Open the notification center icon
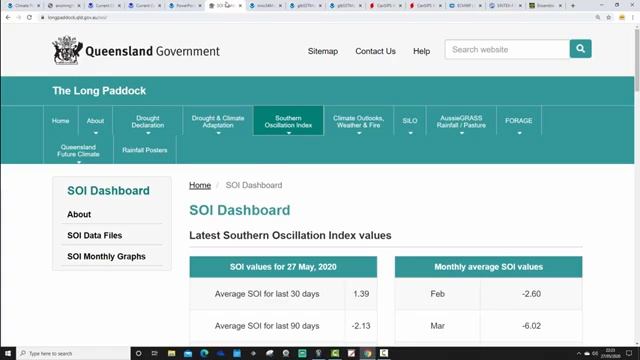This screenshot has height=360, width=640. coord(629,353)
